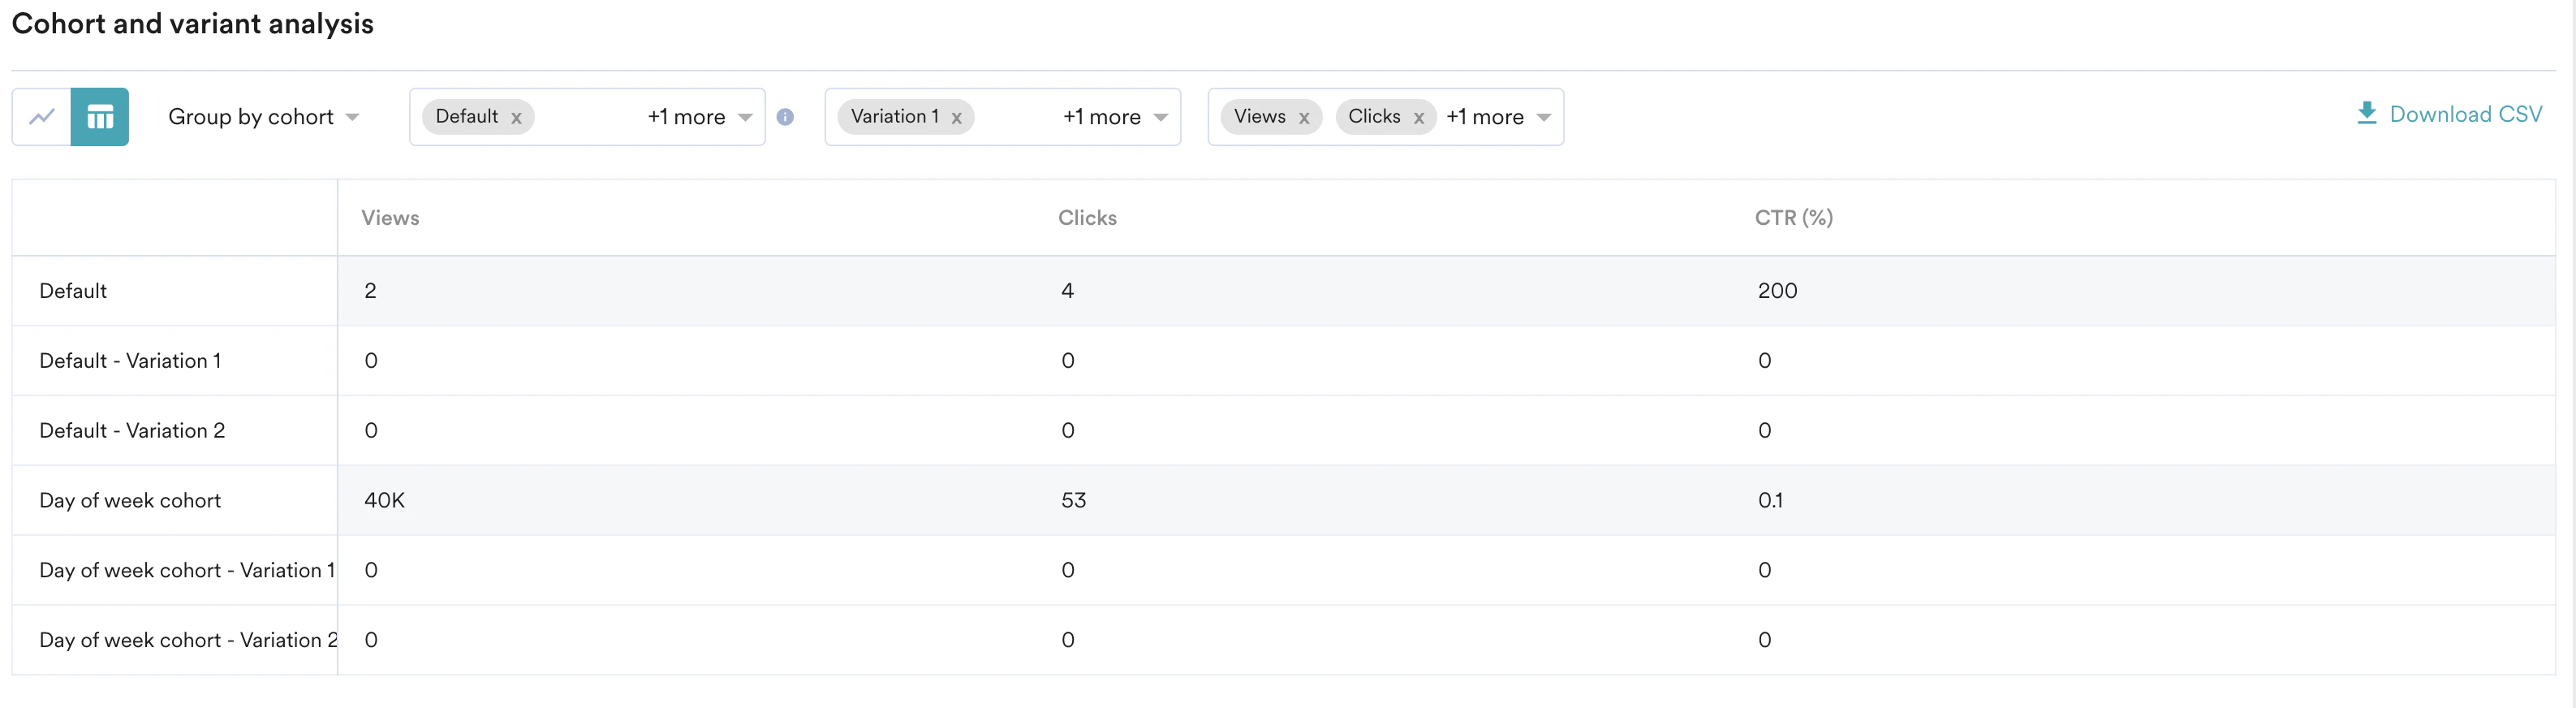Click the Download CSV link
Viewport: 2576px width, 708px height.
click(2449, 114)
